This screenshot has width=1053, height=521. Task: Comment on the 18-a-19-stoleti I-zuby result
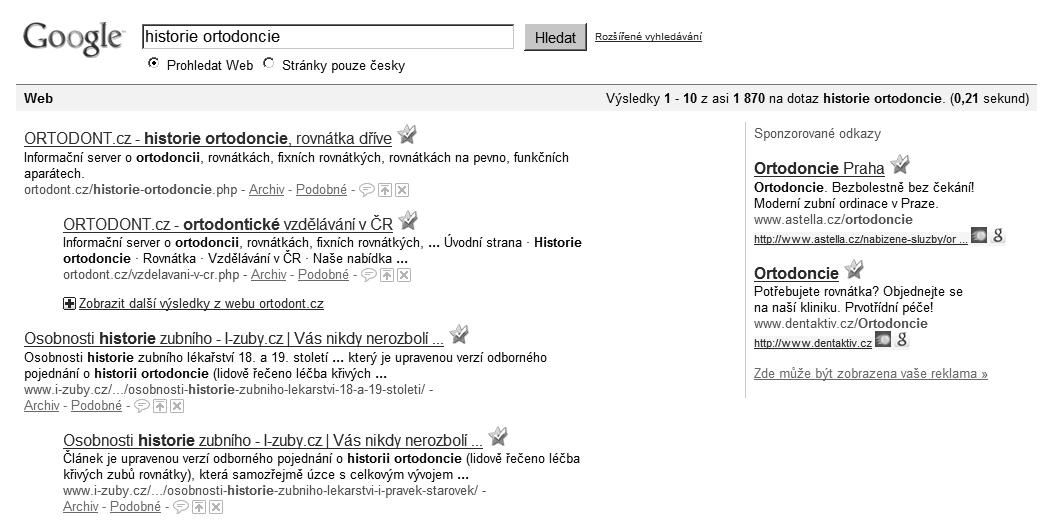[142, 406]
